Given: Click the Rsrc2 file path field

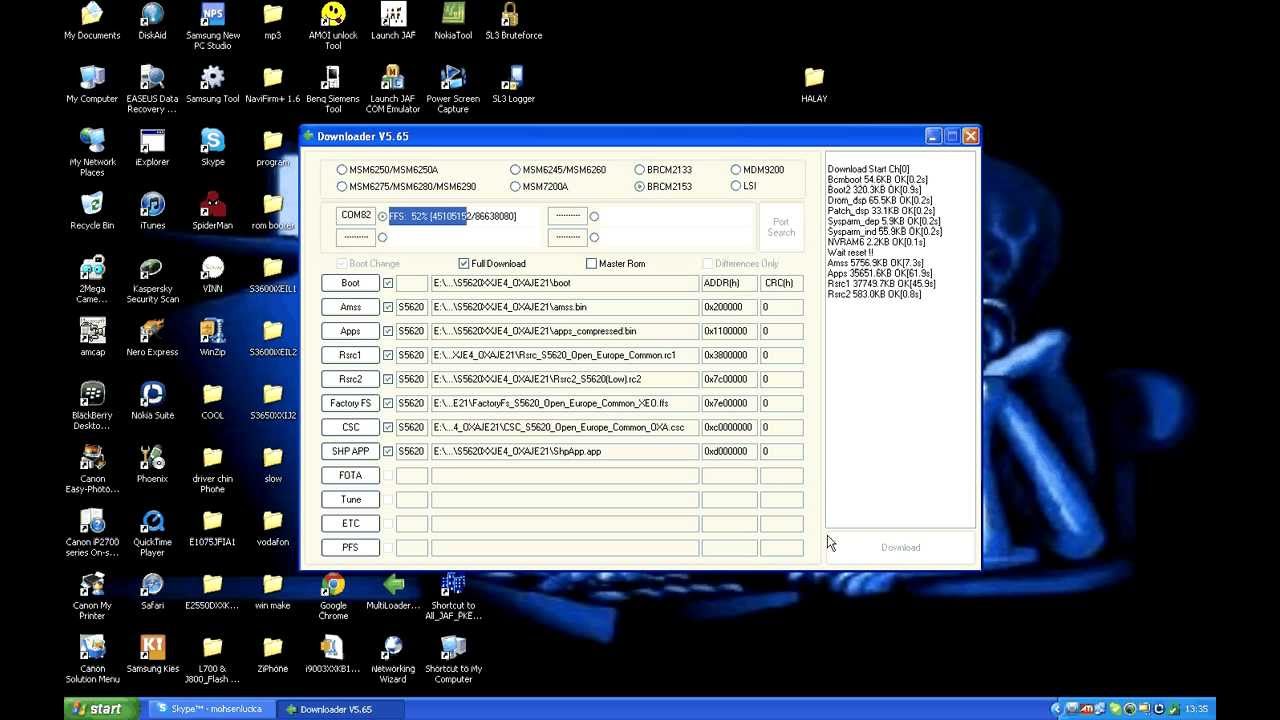Looking at the screenshot, I should tap(565, 379).
